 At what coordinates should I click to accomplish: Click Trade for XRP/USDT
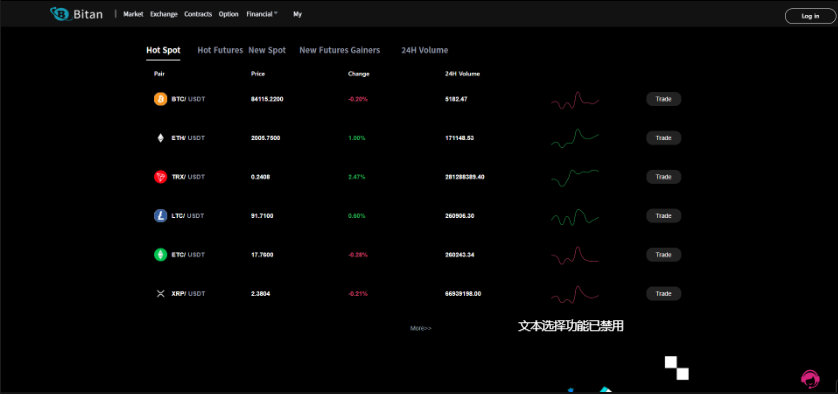pyautogui.click(x=664, y=294)
